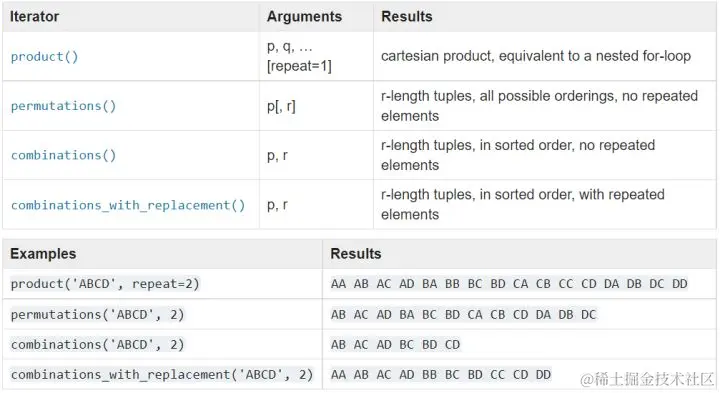Click the Examples column header
The image size is (720, 393).
pyautogui.click(x=43, y=254)
